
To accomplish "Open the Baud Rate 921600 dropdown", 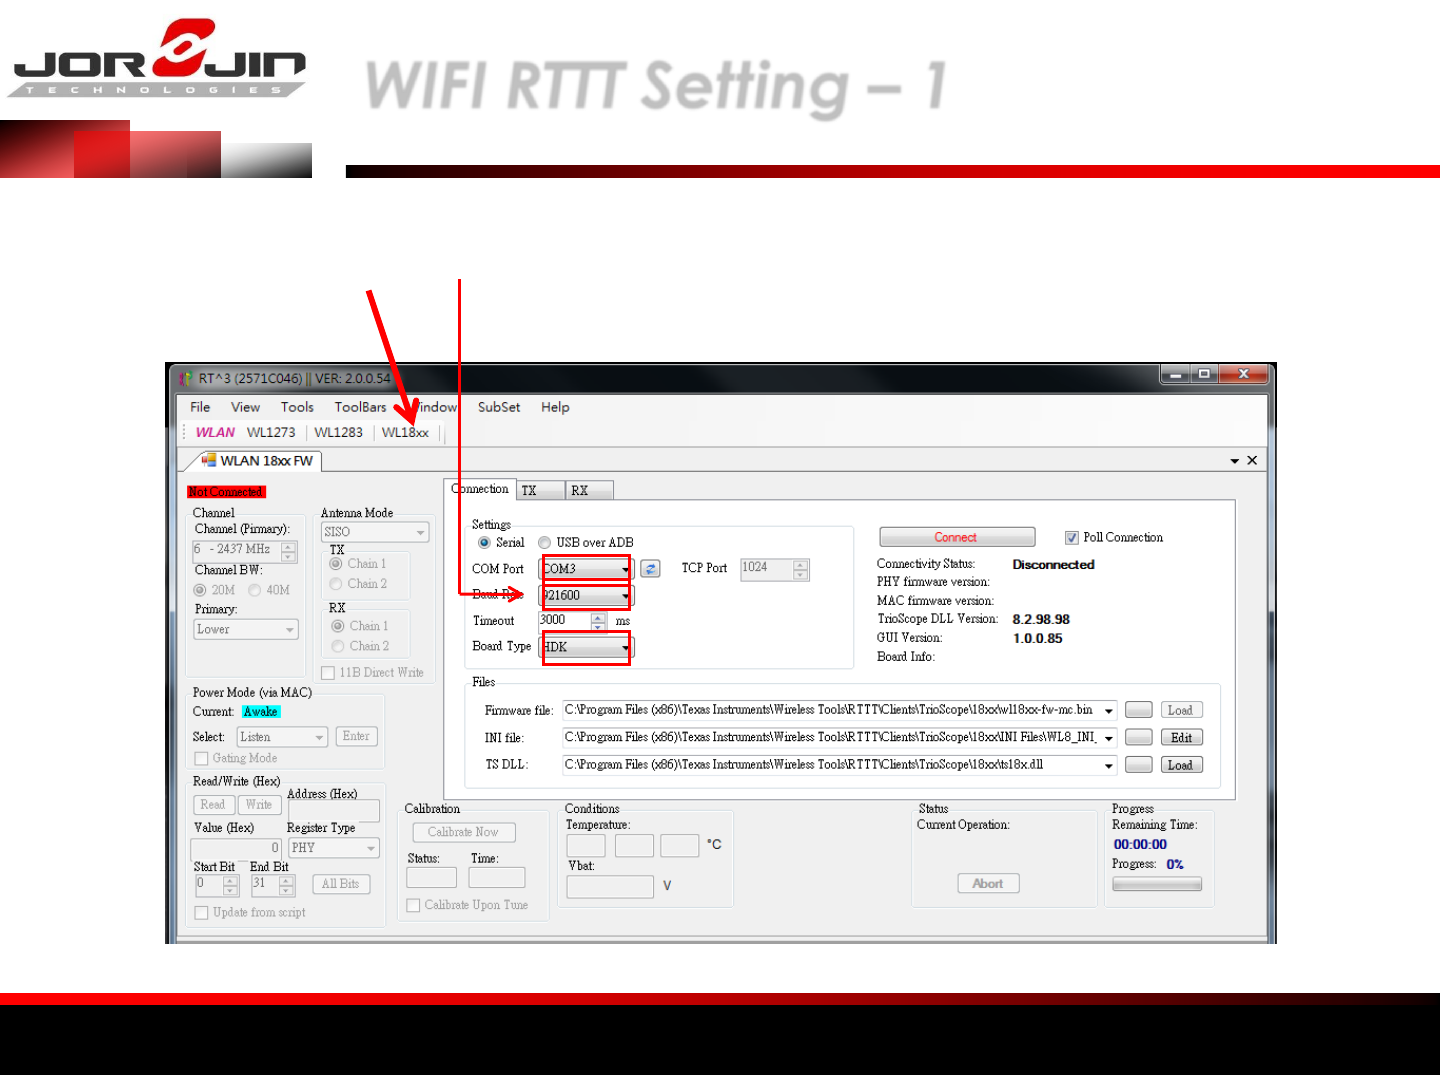I will 586,595.
